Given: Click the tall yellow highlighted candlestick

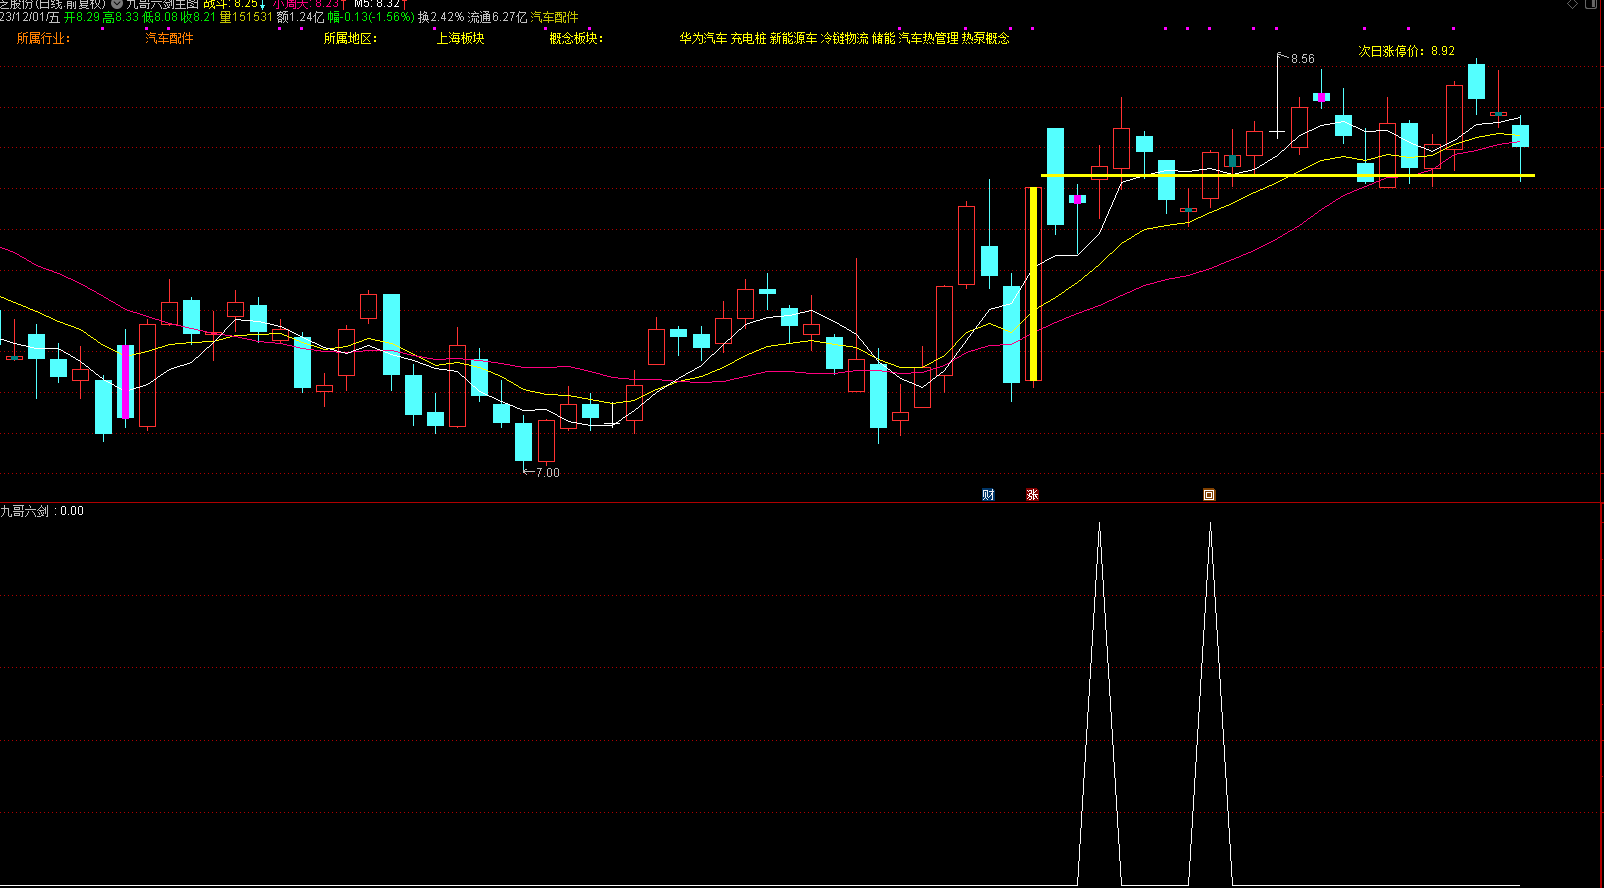Looking at the screenshot, I should coord(1034,284).
